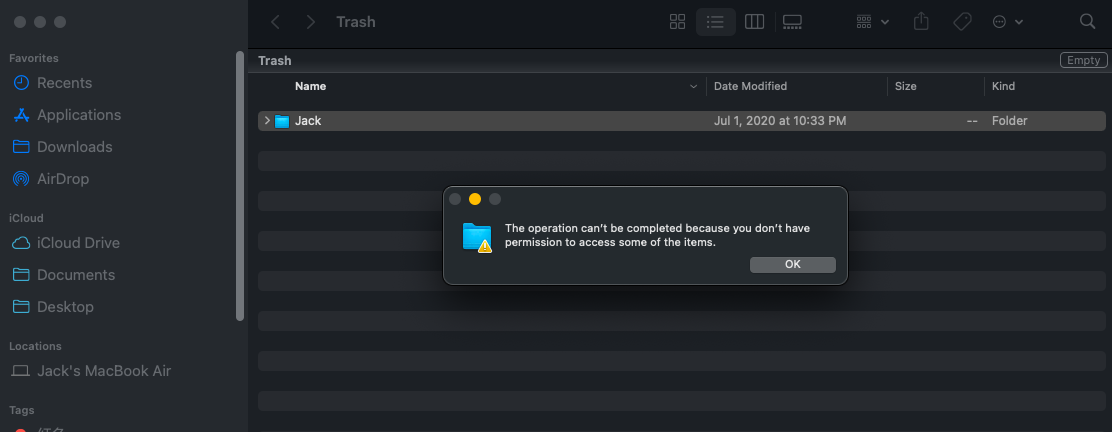Open iCloud Drive in the sidebar
1112x432 pixels.
tap(78, 243)
